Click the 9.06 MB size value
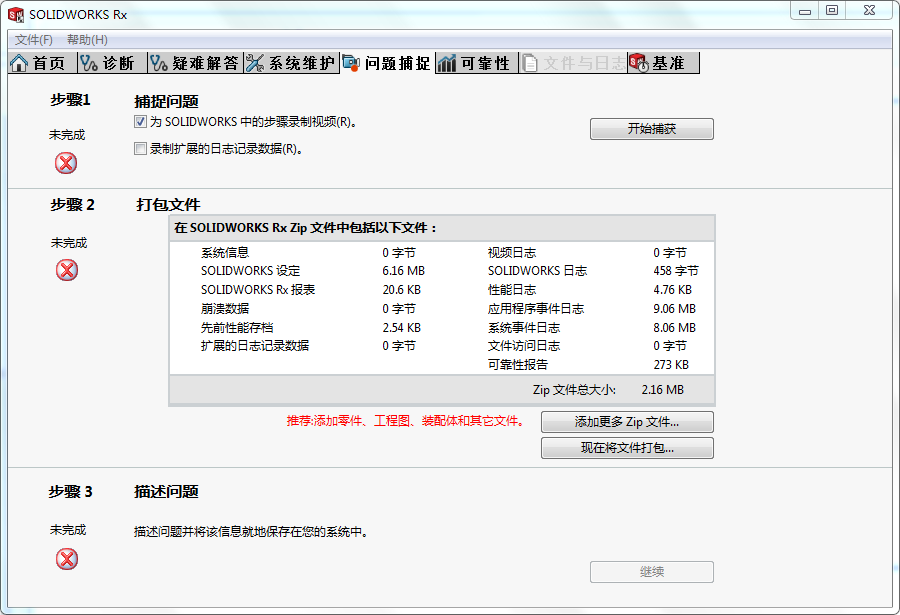Viewport: 900px width, 615px height. (x=674, y=309)
